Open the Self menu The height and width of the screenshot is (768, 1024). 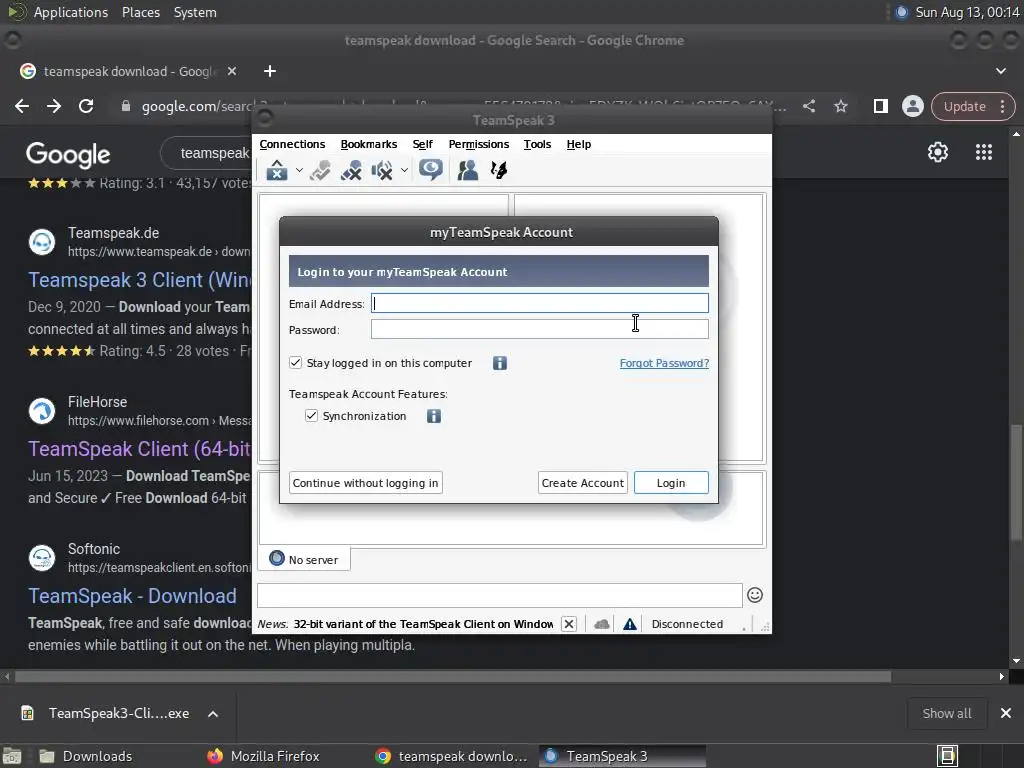click(423, 144)
